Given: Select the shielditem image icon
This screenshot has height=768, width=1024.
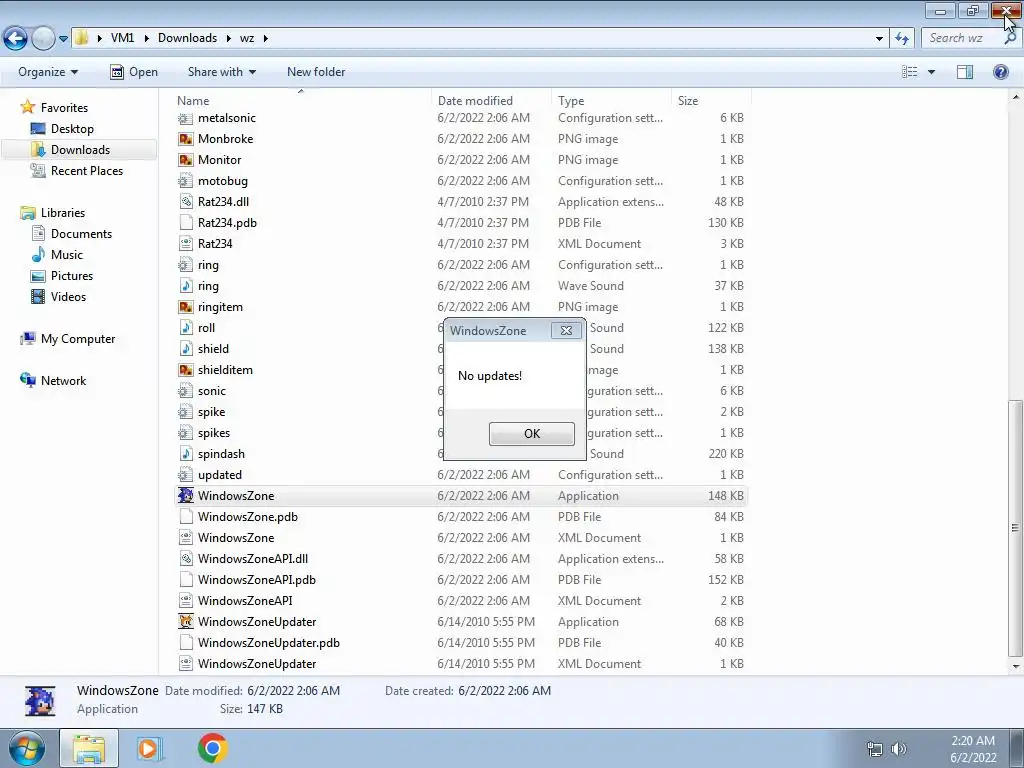Looking at the screenshot, I should [185, 370].
